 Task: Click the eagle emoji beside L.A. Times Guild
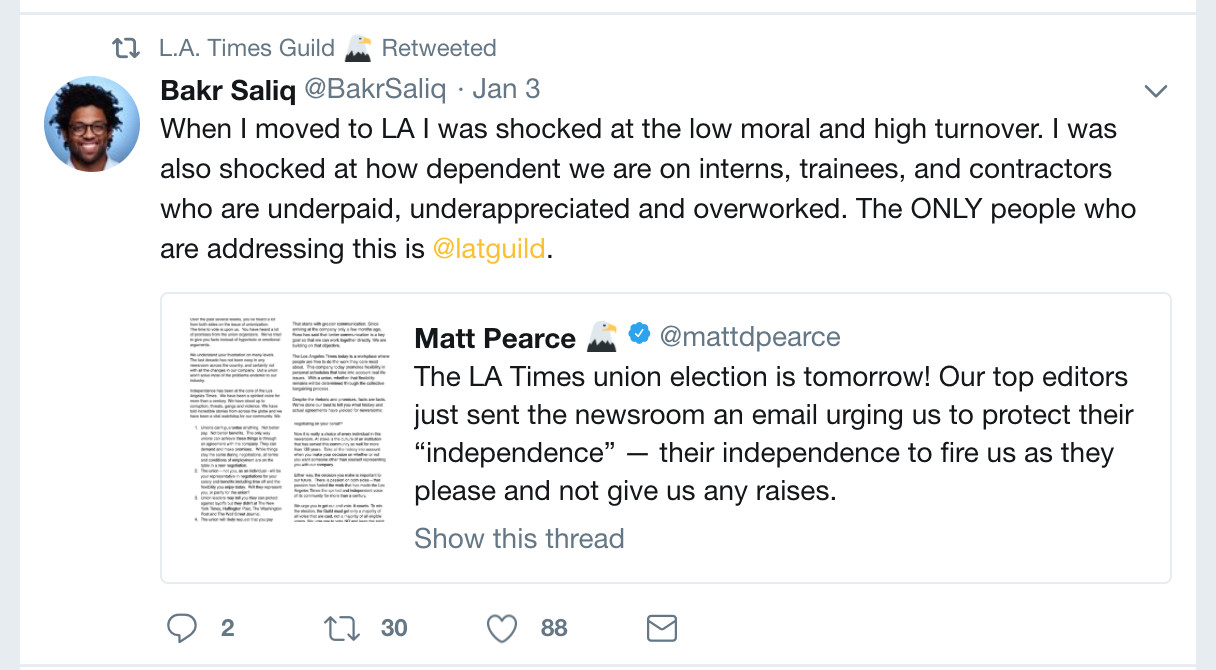coord(357,47)
